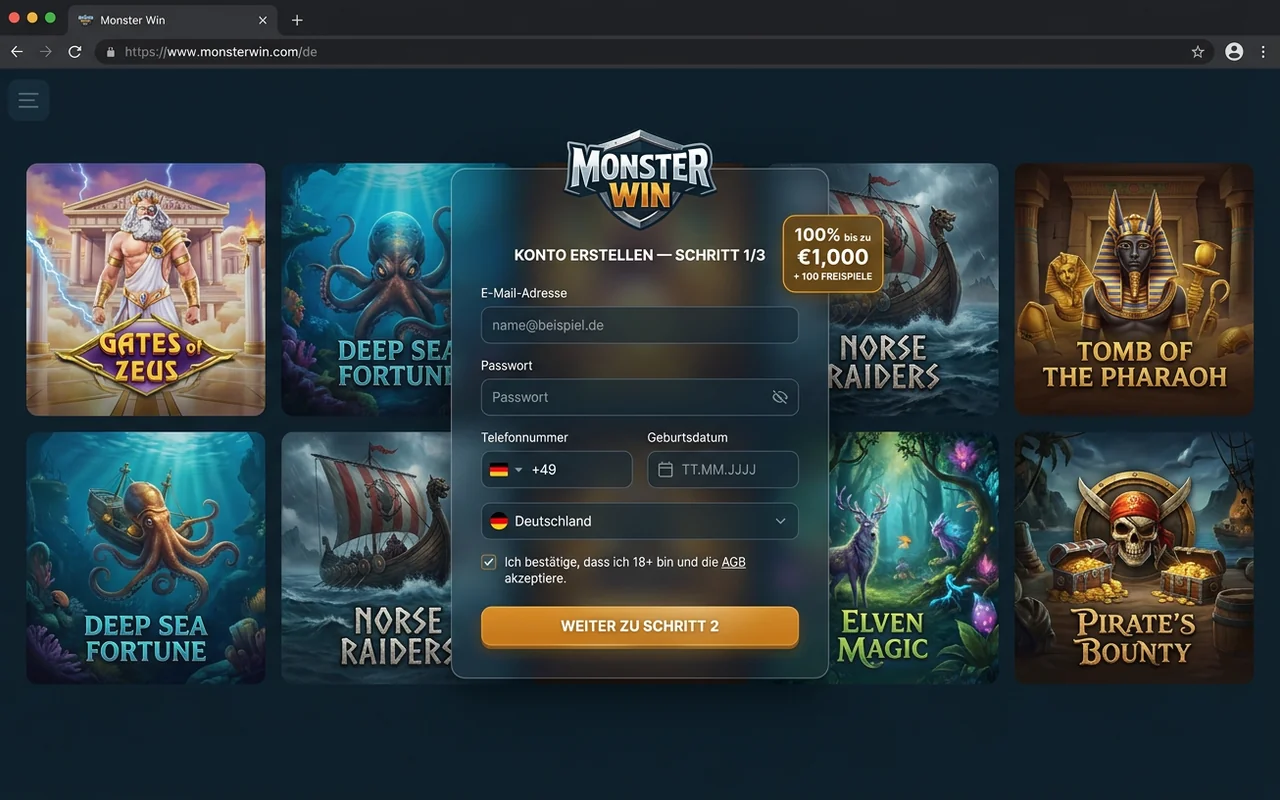Open the Pirate's Bounty game tile
The image size is (1280, 800).
click(1134, 558)
